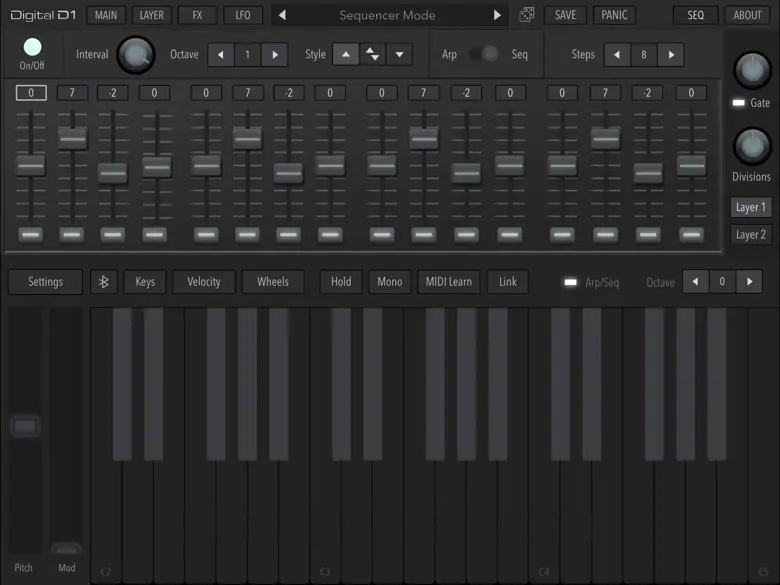The image size is (780, 585).
Task: Go to previous preset with left arrow
Action: point(283,15)
